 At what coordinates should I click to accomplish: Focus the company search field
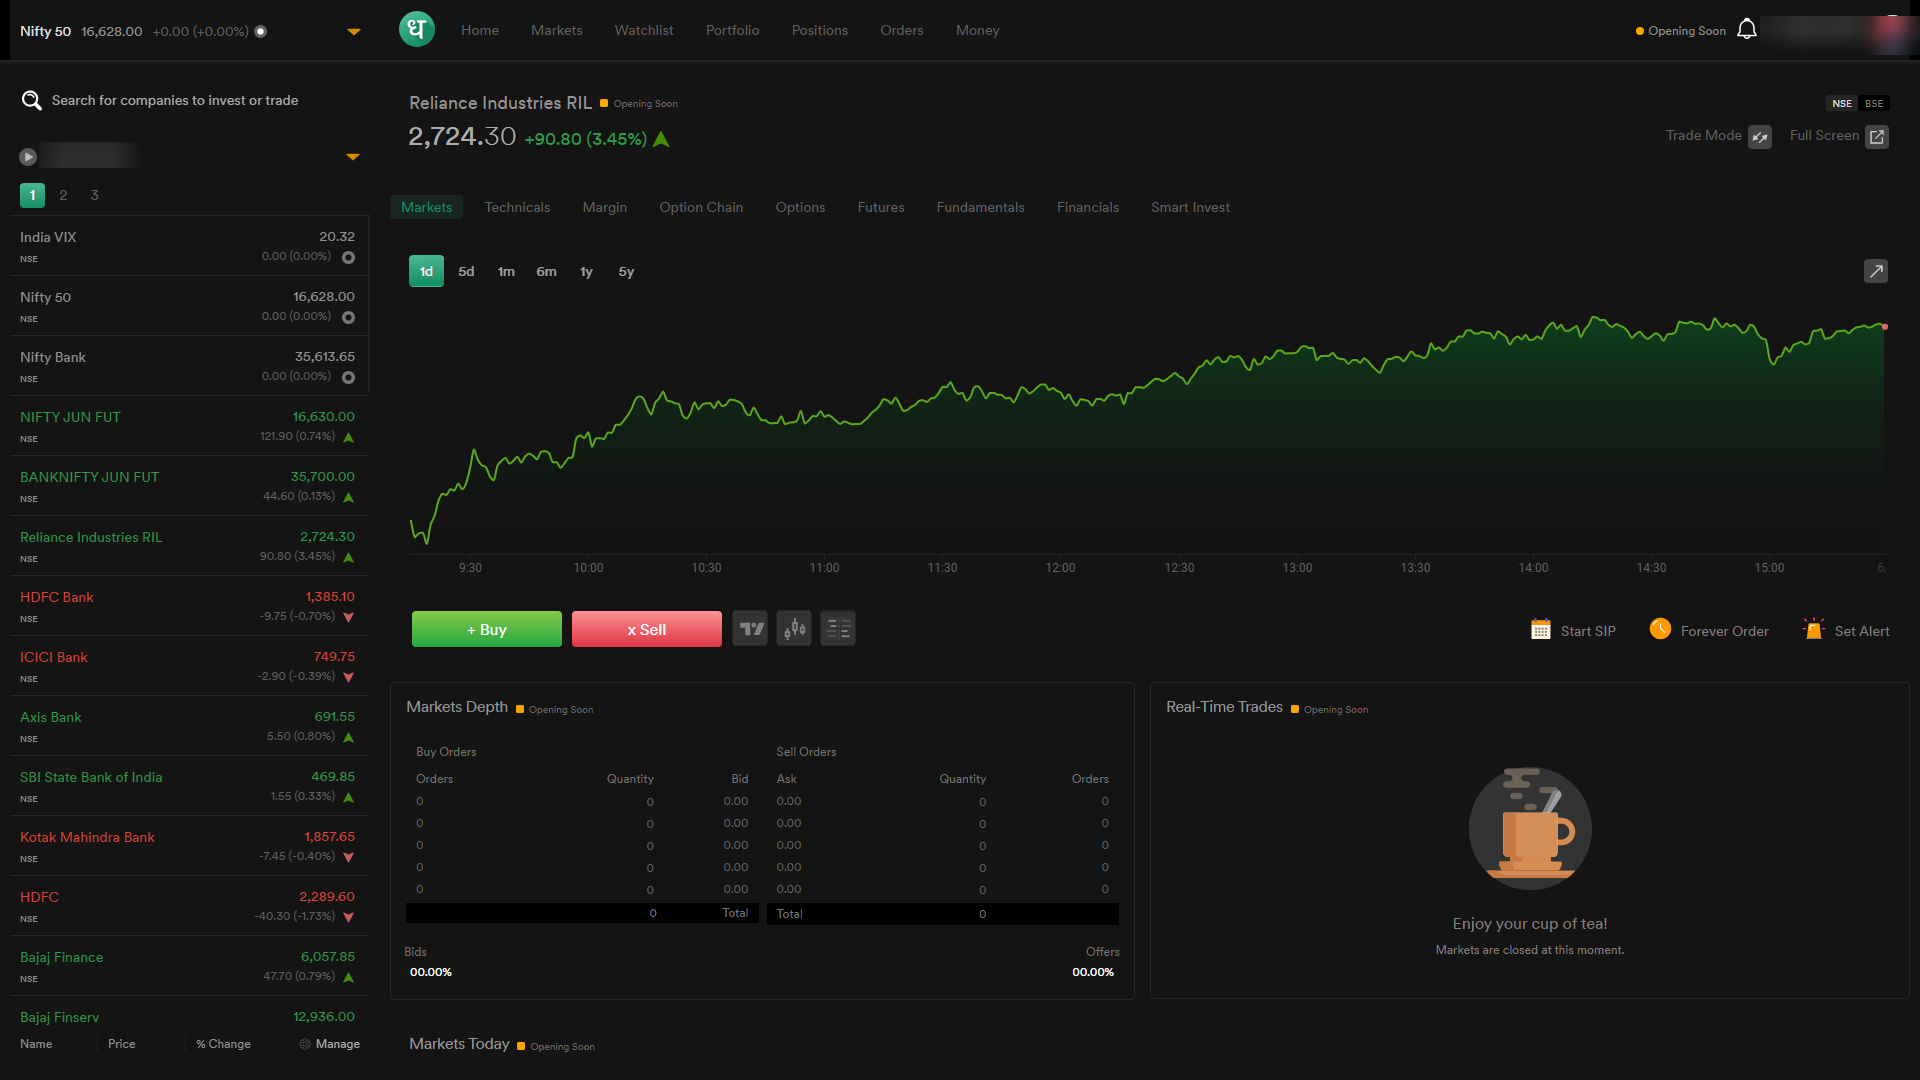coord(175,100)
